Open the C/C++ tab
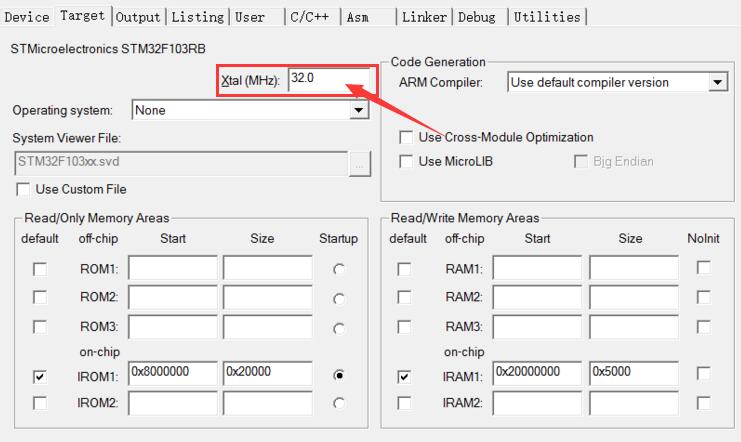741x442 pixels. (312, 17)
